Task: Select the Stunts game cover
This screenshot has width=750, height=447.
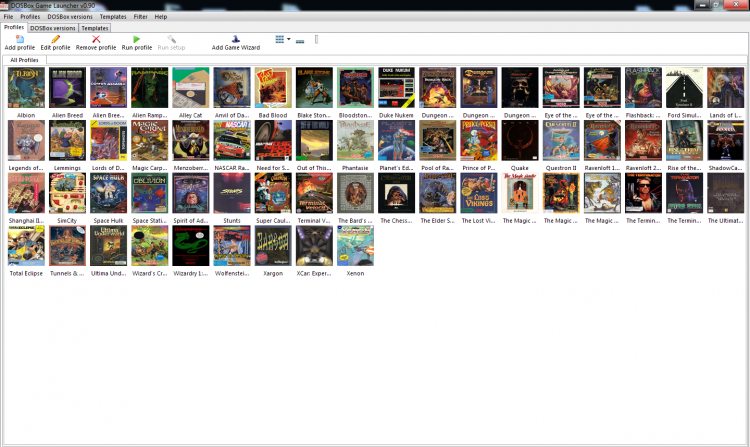Action: click(x=232, y=193)
